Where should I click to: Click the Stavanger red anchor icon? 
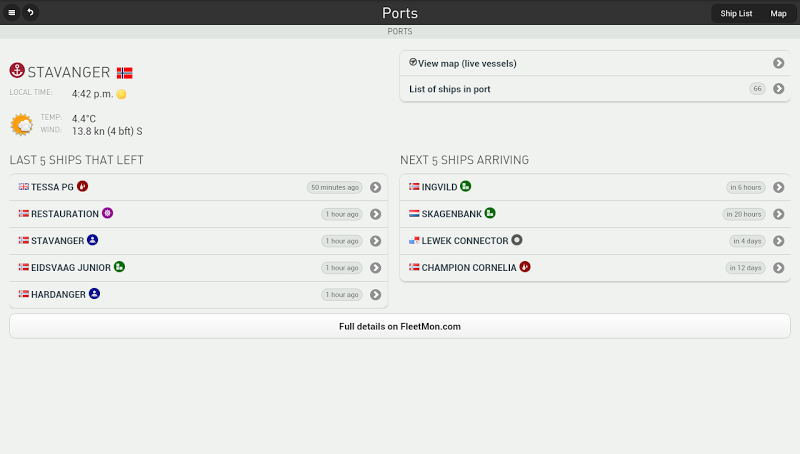click(17, 71)
